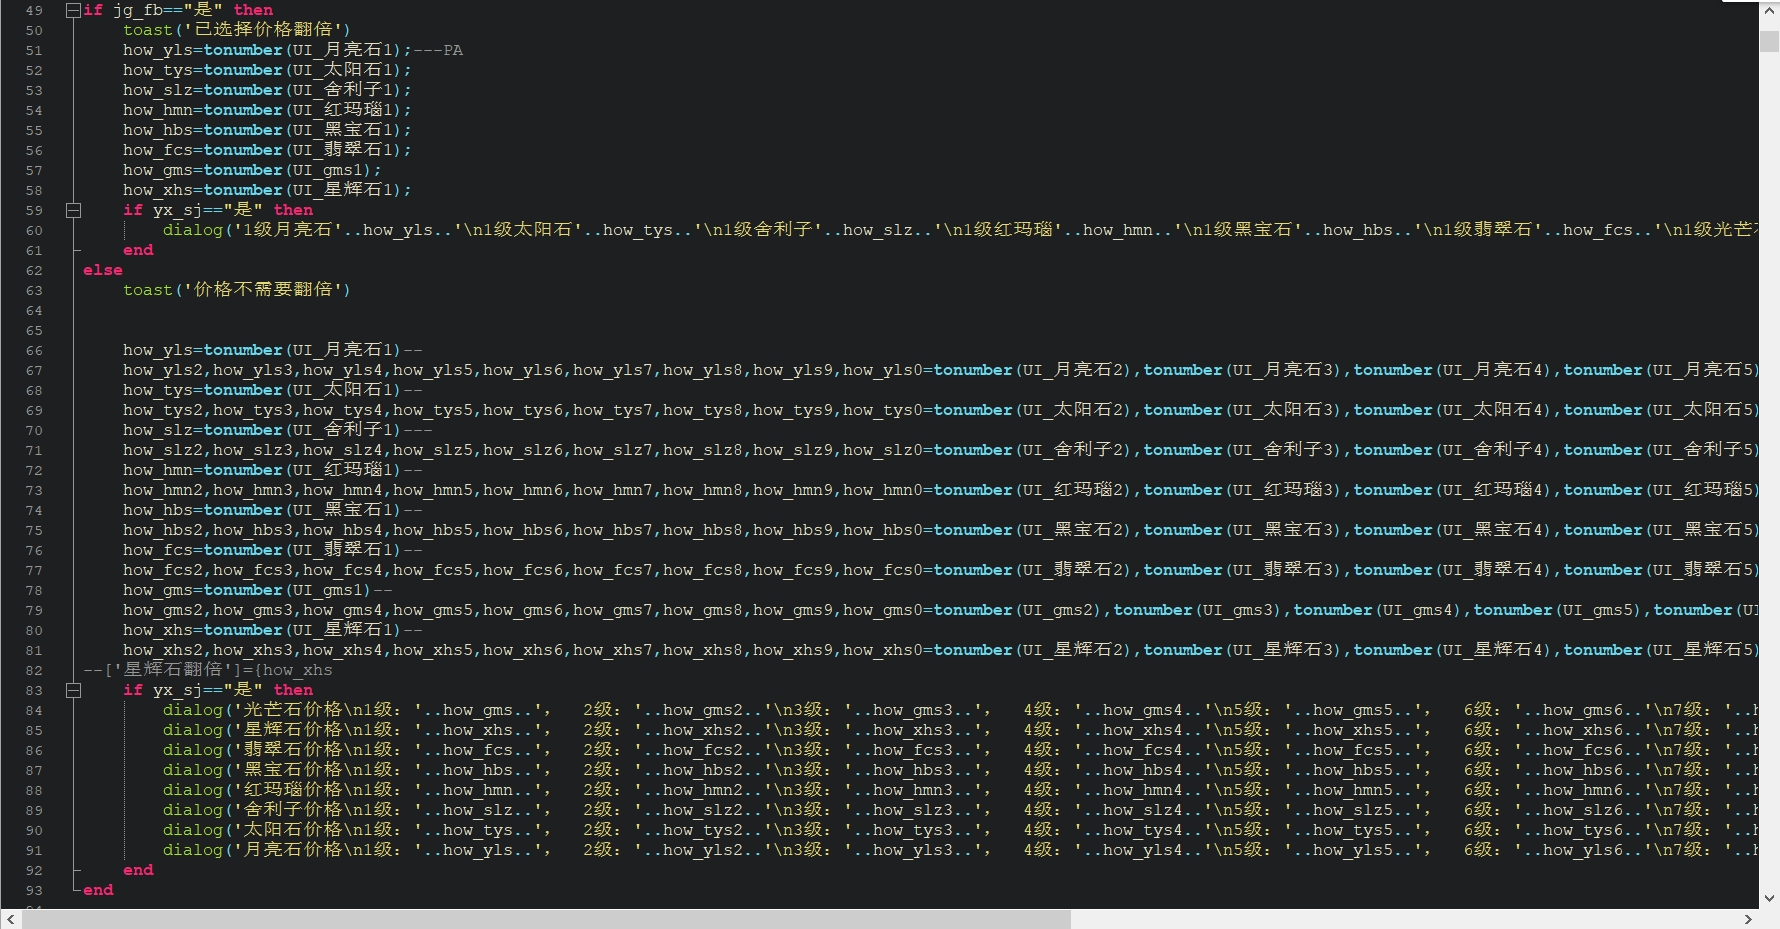The height and width of the screenshot is (929, 1780).
Task: Collapse the fold at line 49 if jg_fb
Action: pyautogui.click(x=73, y=10)
